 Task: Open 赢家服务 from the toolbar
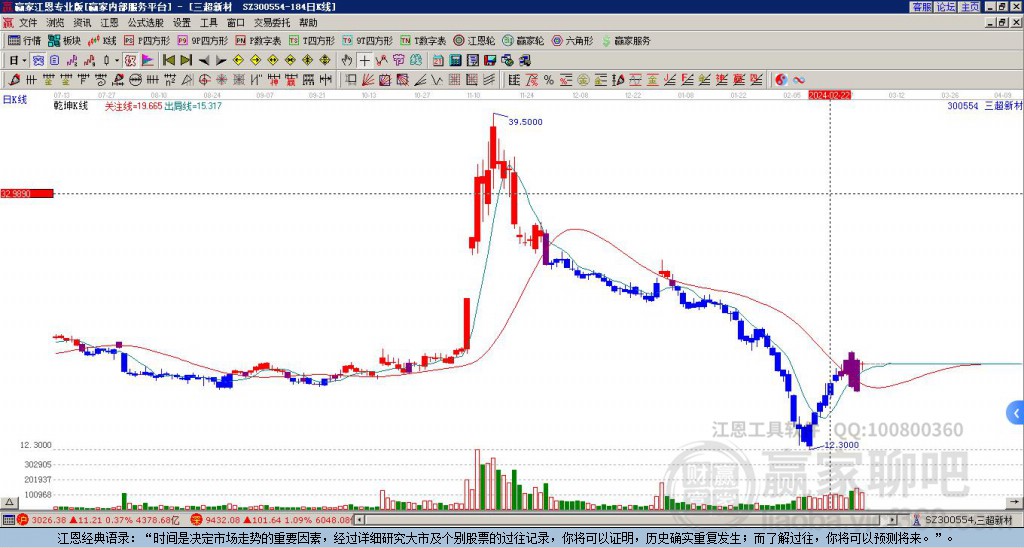(626, 40)
